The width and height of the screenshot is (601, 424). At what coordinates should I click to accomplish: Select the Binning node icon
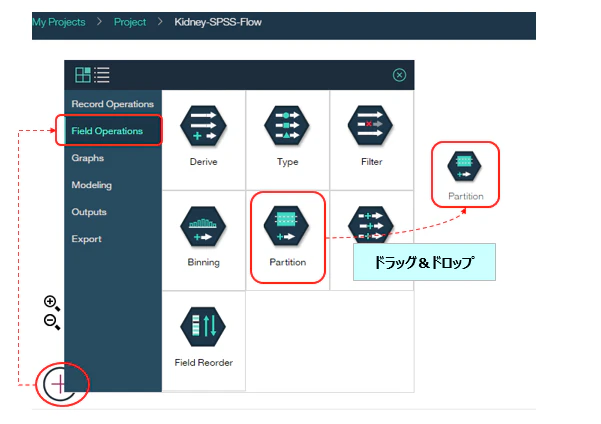tap(203, 226)
